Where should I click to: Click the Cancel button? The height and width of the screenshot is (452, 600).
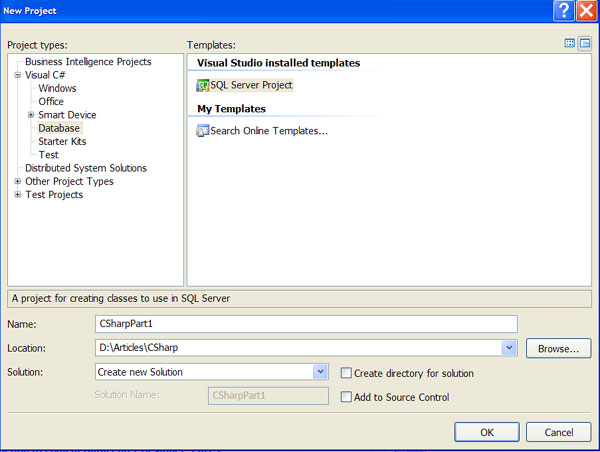click(559, 432)
